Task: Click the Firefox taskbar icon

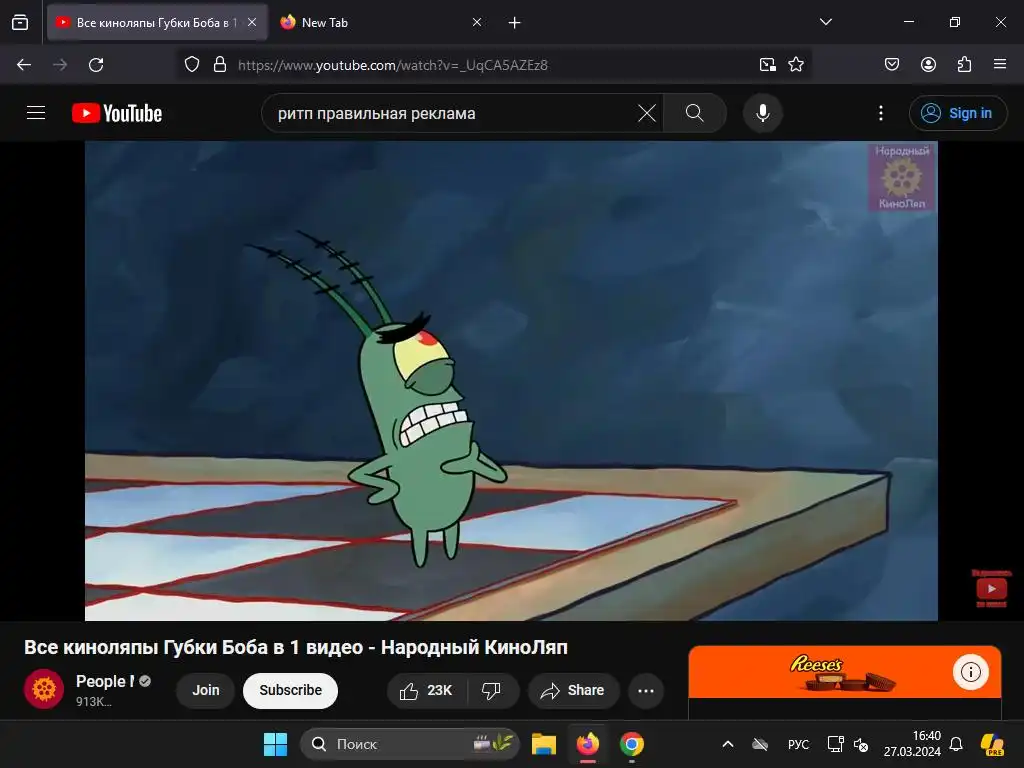Action: (588, 744)
